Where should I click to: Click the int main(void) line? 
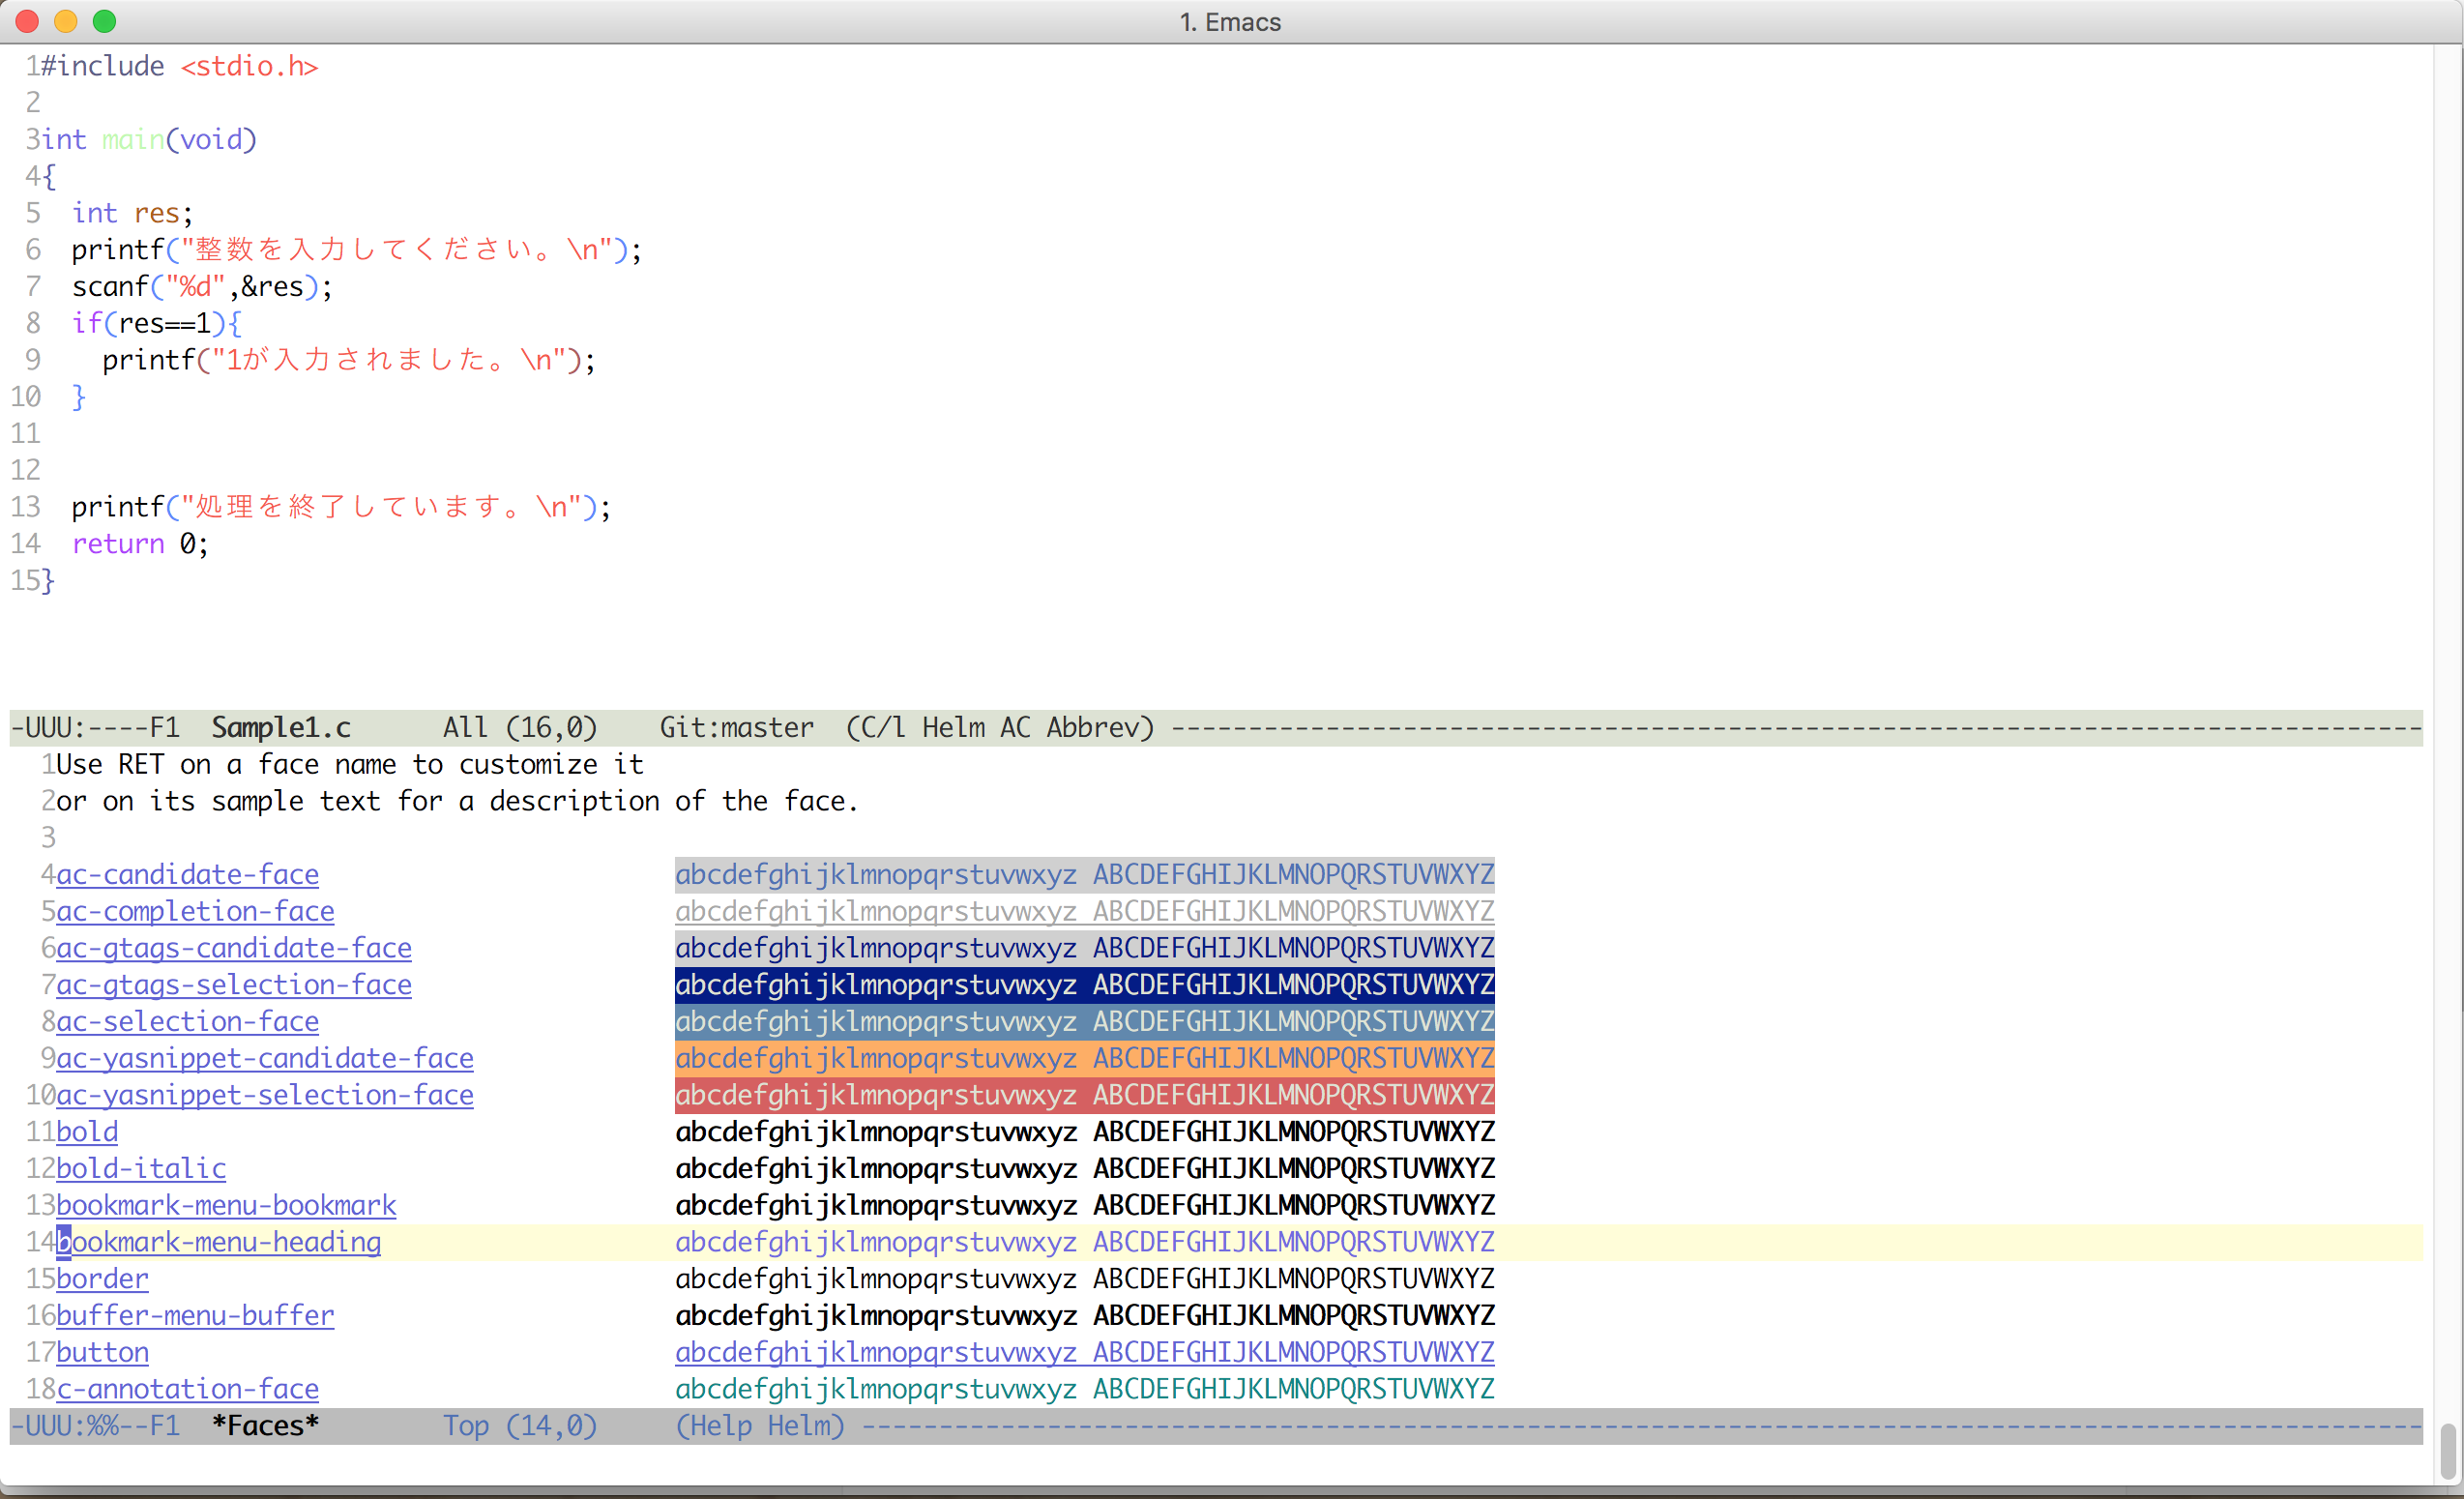(149, 139)
